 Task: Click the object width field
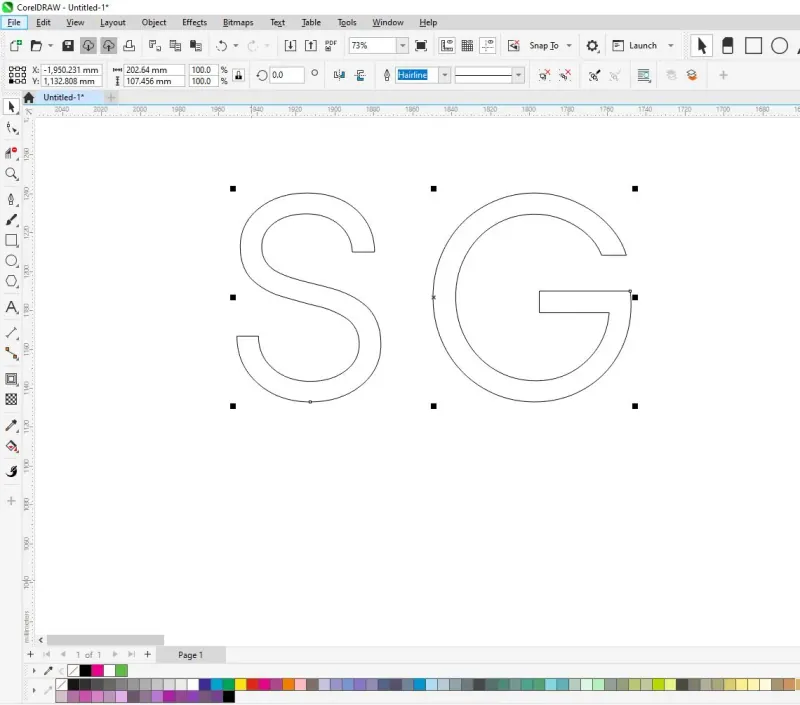pos(154,69)
